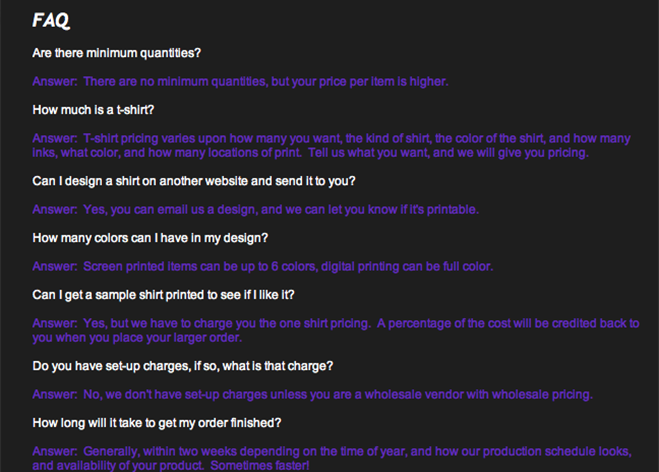Click the set-up charges question
Screen dimensions: 659x472
[182, 366]
